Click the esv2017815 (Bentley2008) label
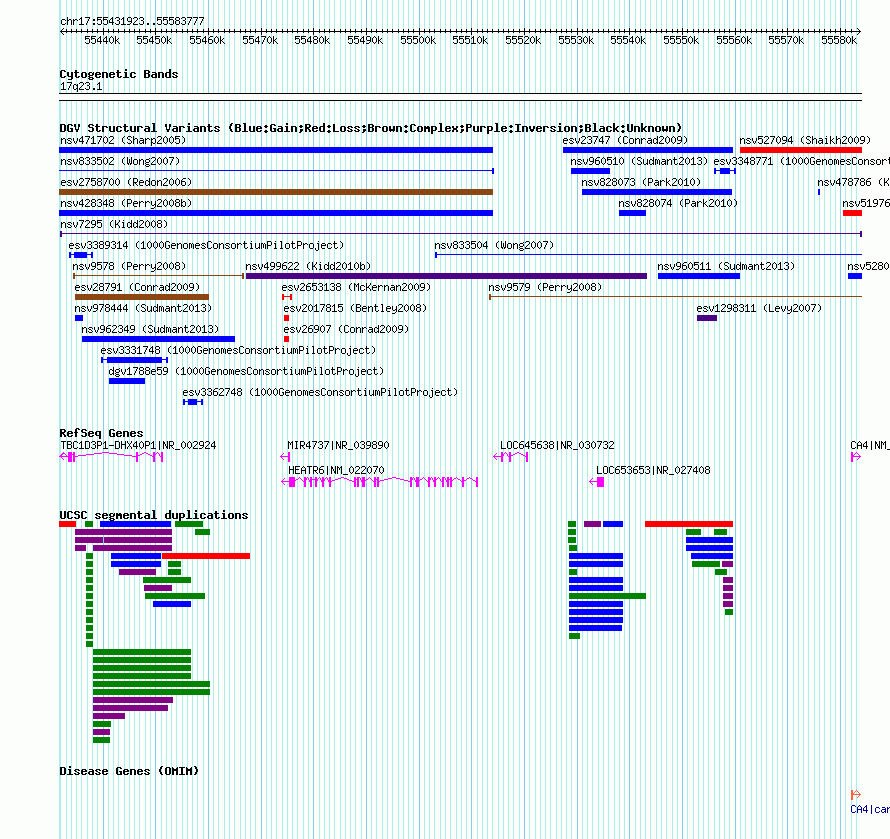 [x=355, y=308]
